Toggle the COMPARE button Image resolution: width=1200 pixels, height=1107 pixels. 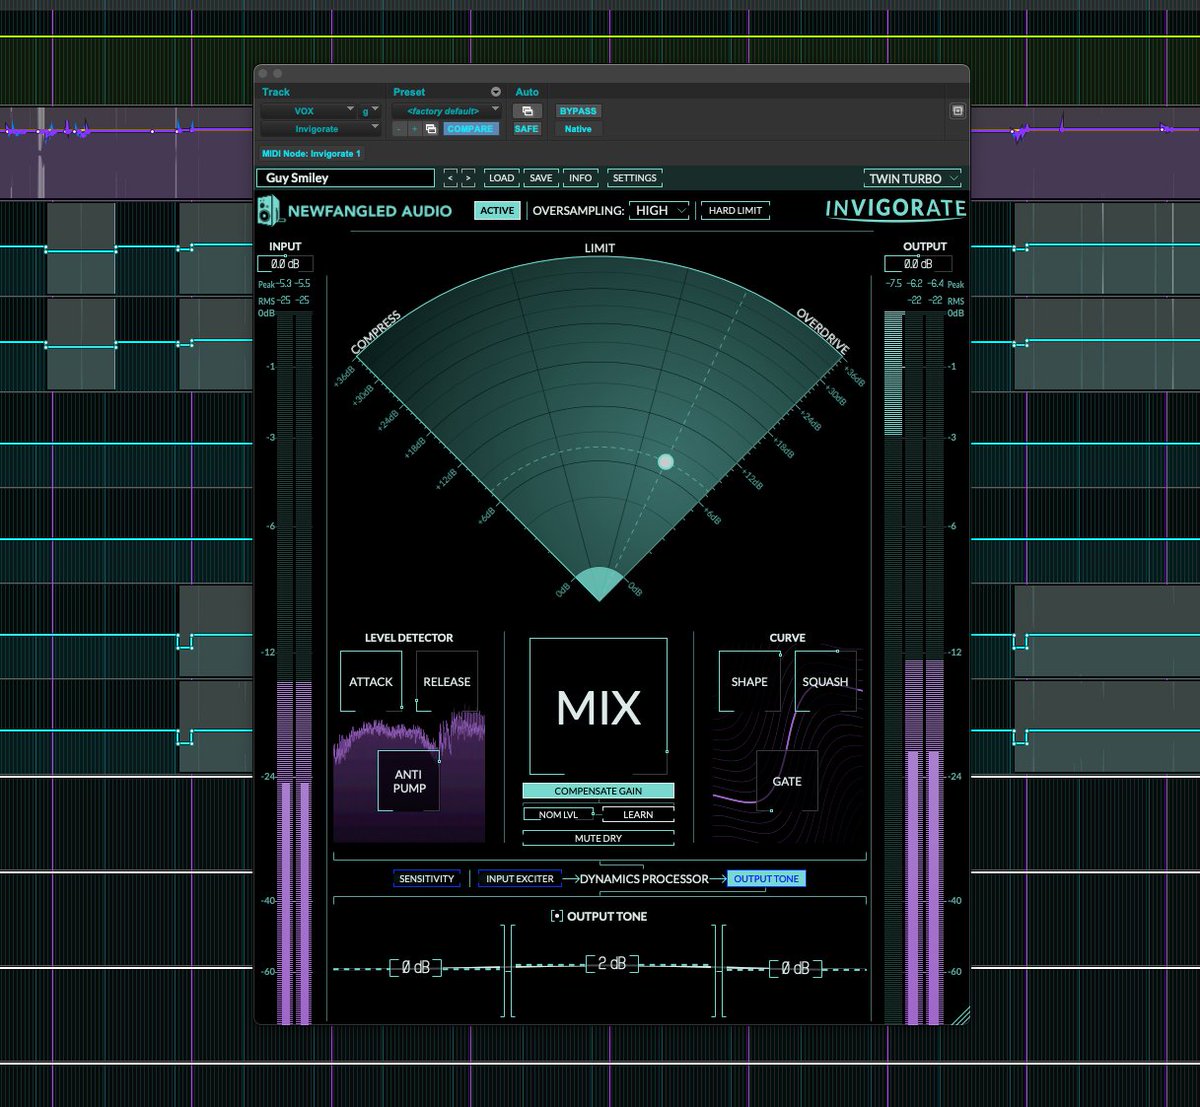click(470, 129)
